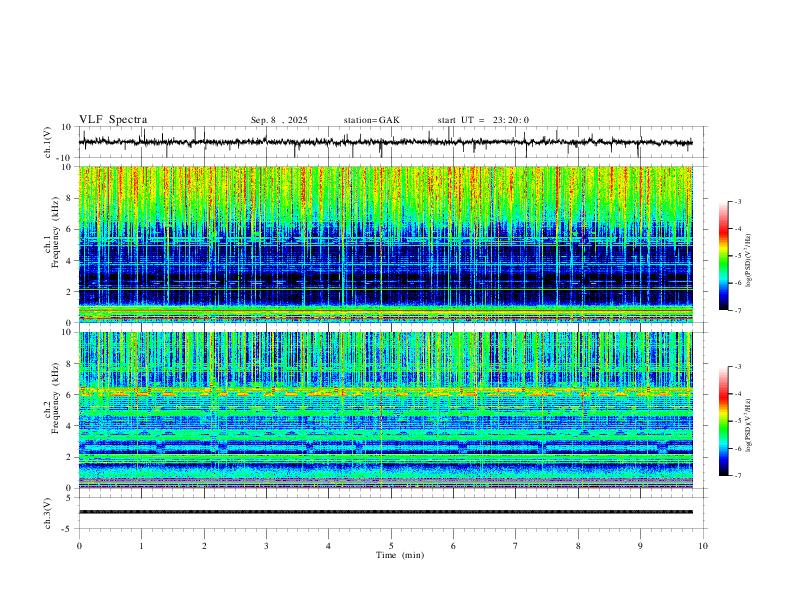Click the ch.2 color bar '-7' tick label

point(737,476)
